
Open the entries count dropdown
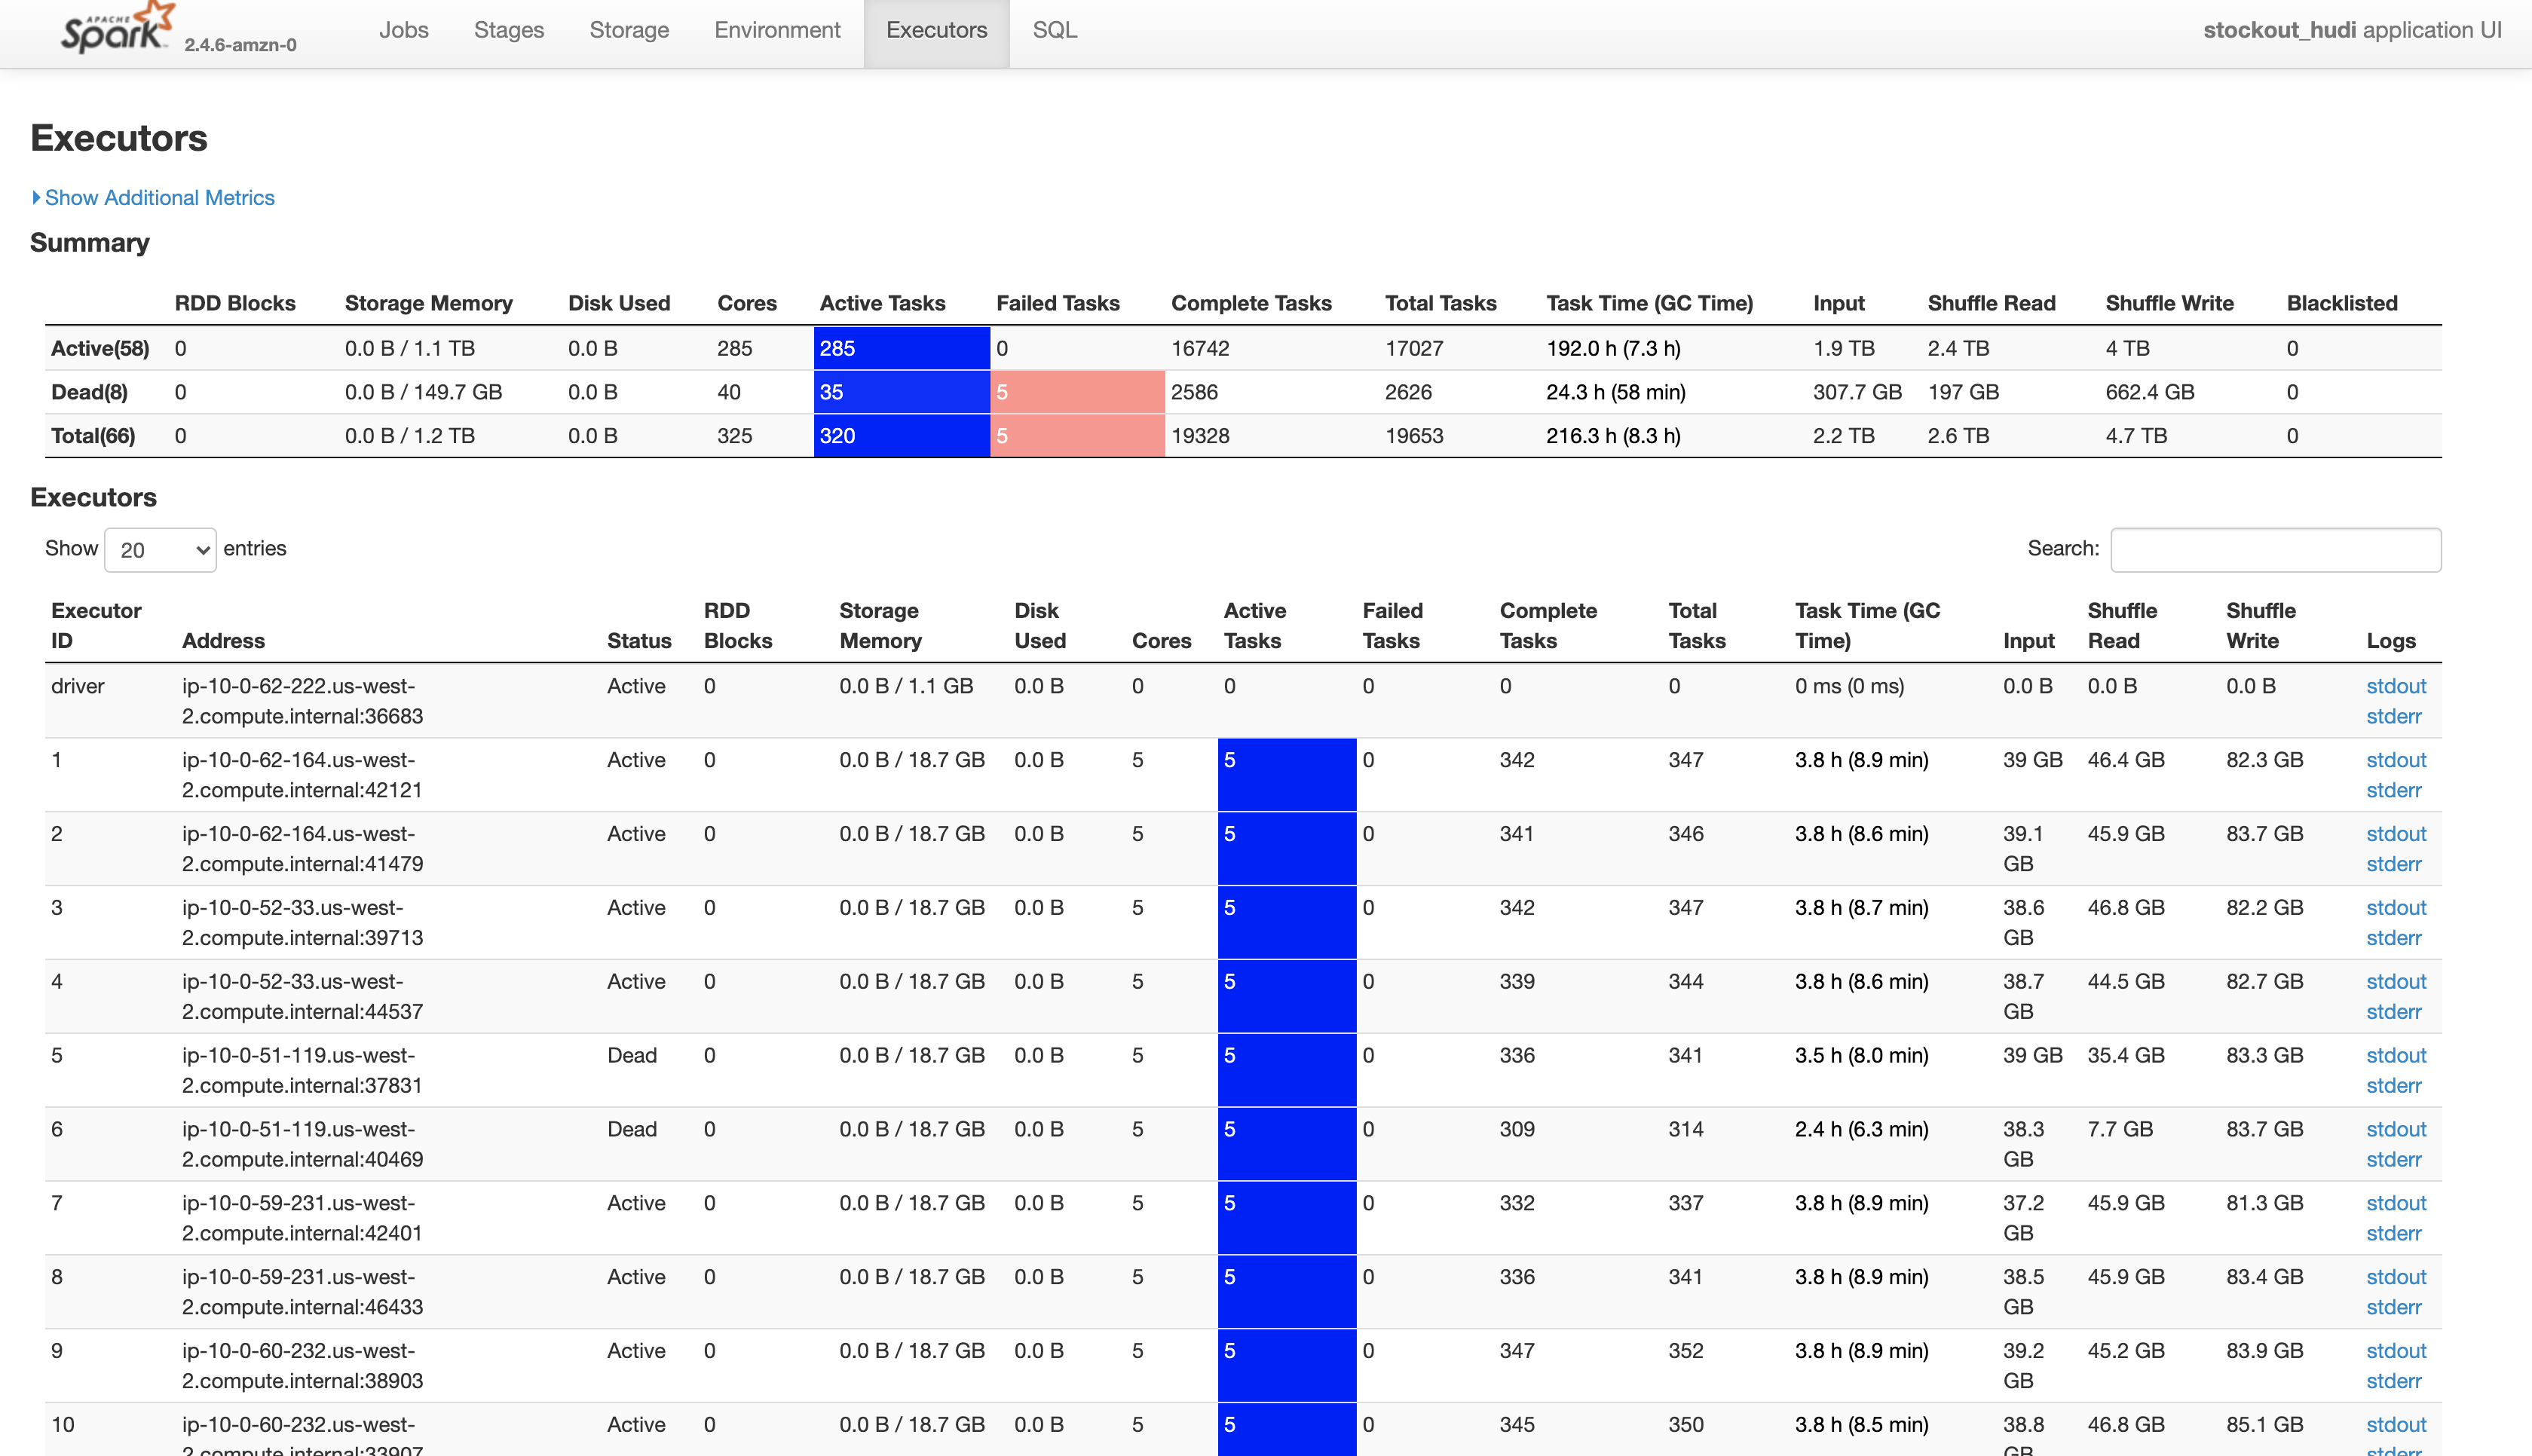coord(160,550)
